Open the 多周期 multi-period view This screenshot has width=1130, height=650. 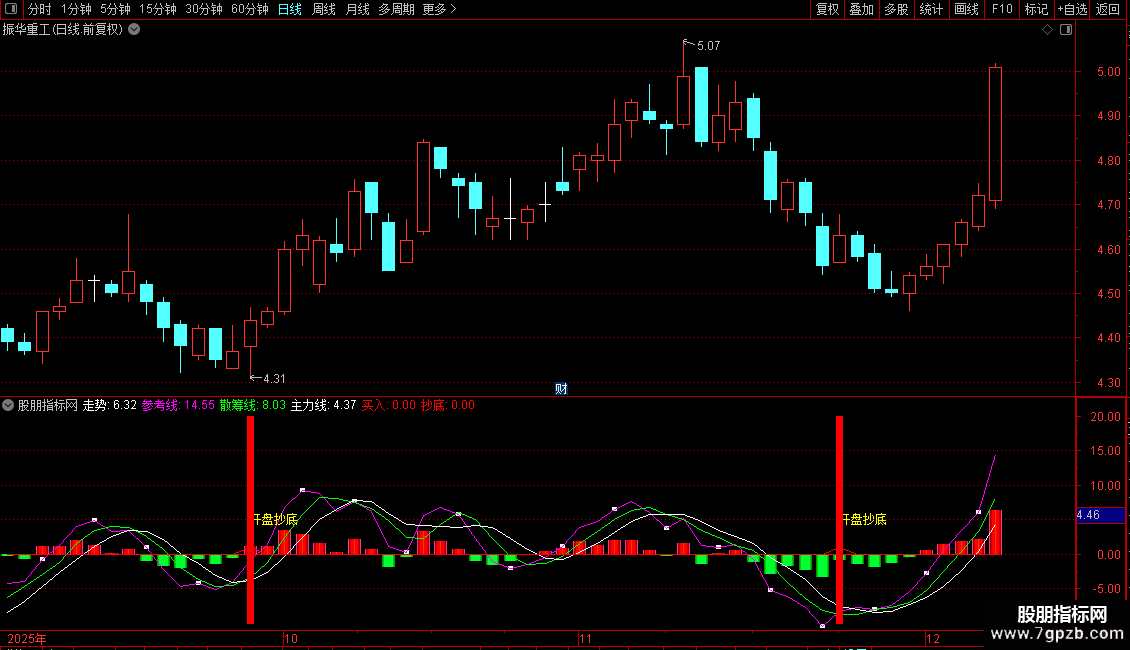click(396, 9)
